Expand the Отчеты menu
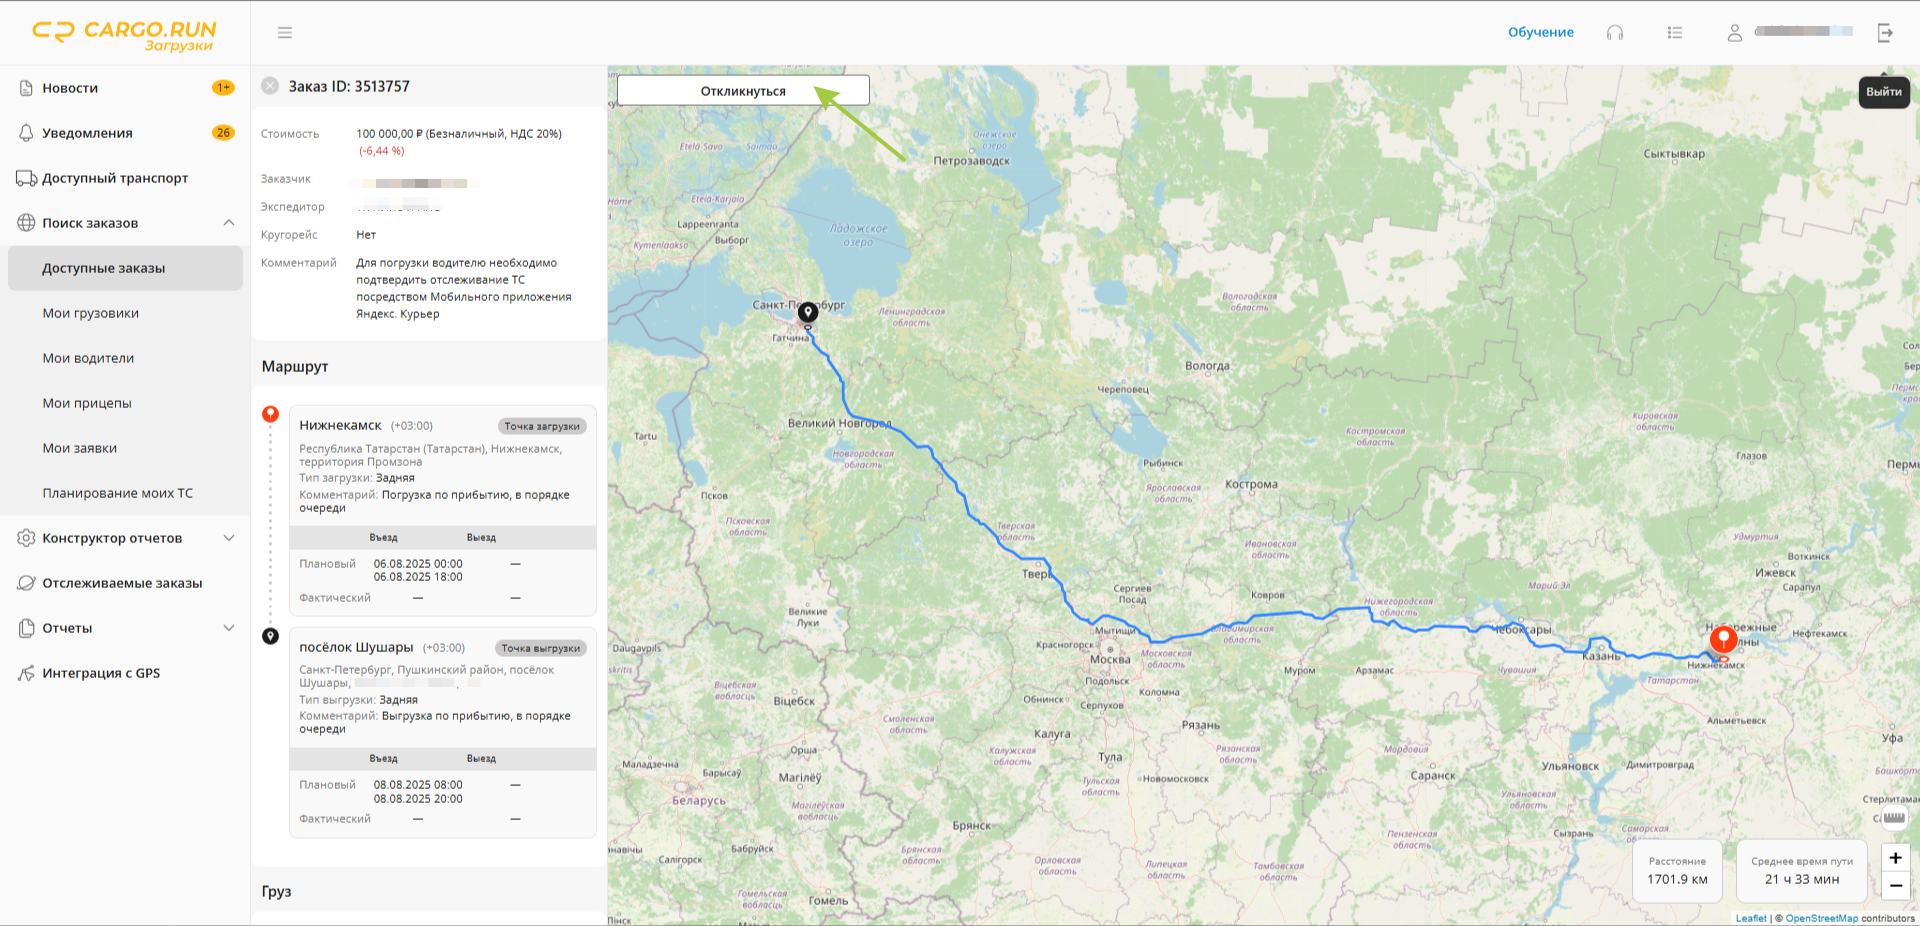Viewport: 1920px width, 926px height. pyautogui.click(x=229, y=628)
